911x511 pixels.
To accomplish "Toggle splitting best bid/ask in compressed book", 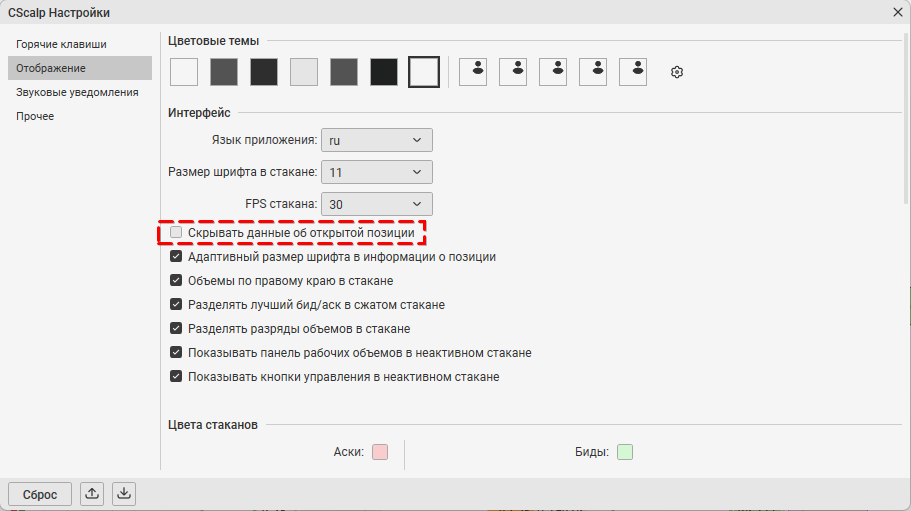I will 176,304.
